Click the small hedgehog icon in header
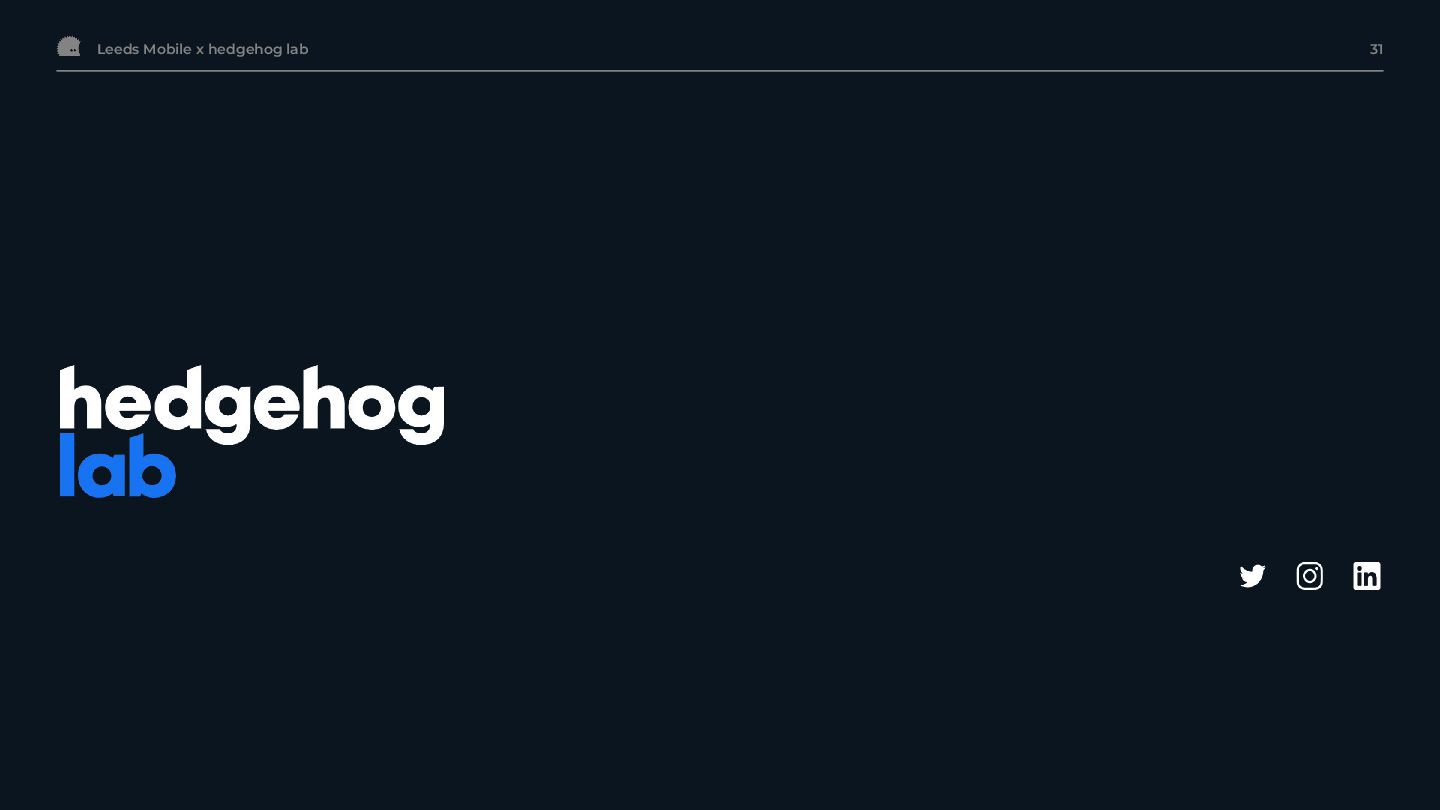This screenshot has height=810, width=1440. (69, 46)
